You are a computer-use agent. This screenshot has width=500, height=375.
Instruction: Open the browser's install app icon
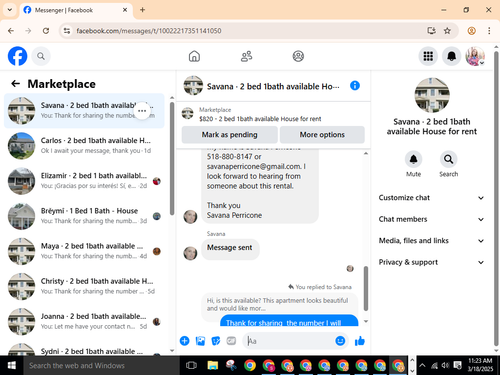click(x=431, y=31)
